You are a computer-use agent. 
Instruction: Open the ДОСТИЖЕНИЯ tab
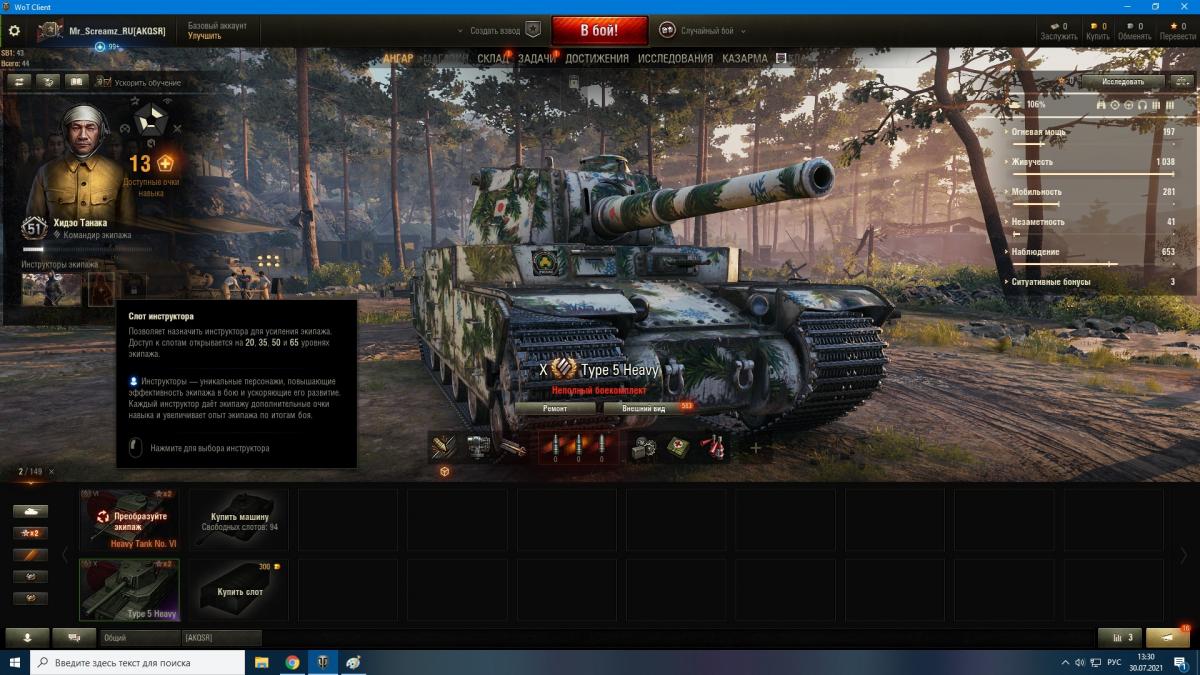pos(597,58)
